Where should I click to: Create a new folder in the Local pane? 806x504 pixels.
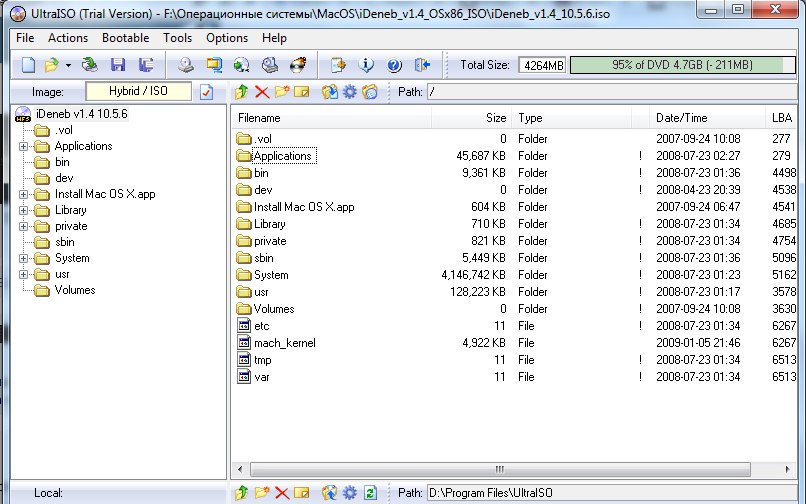point(262,493)
